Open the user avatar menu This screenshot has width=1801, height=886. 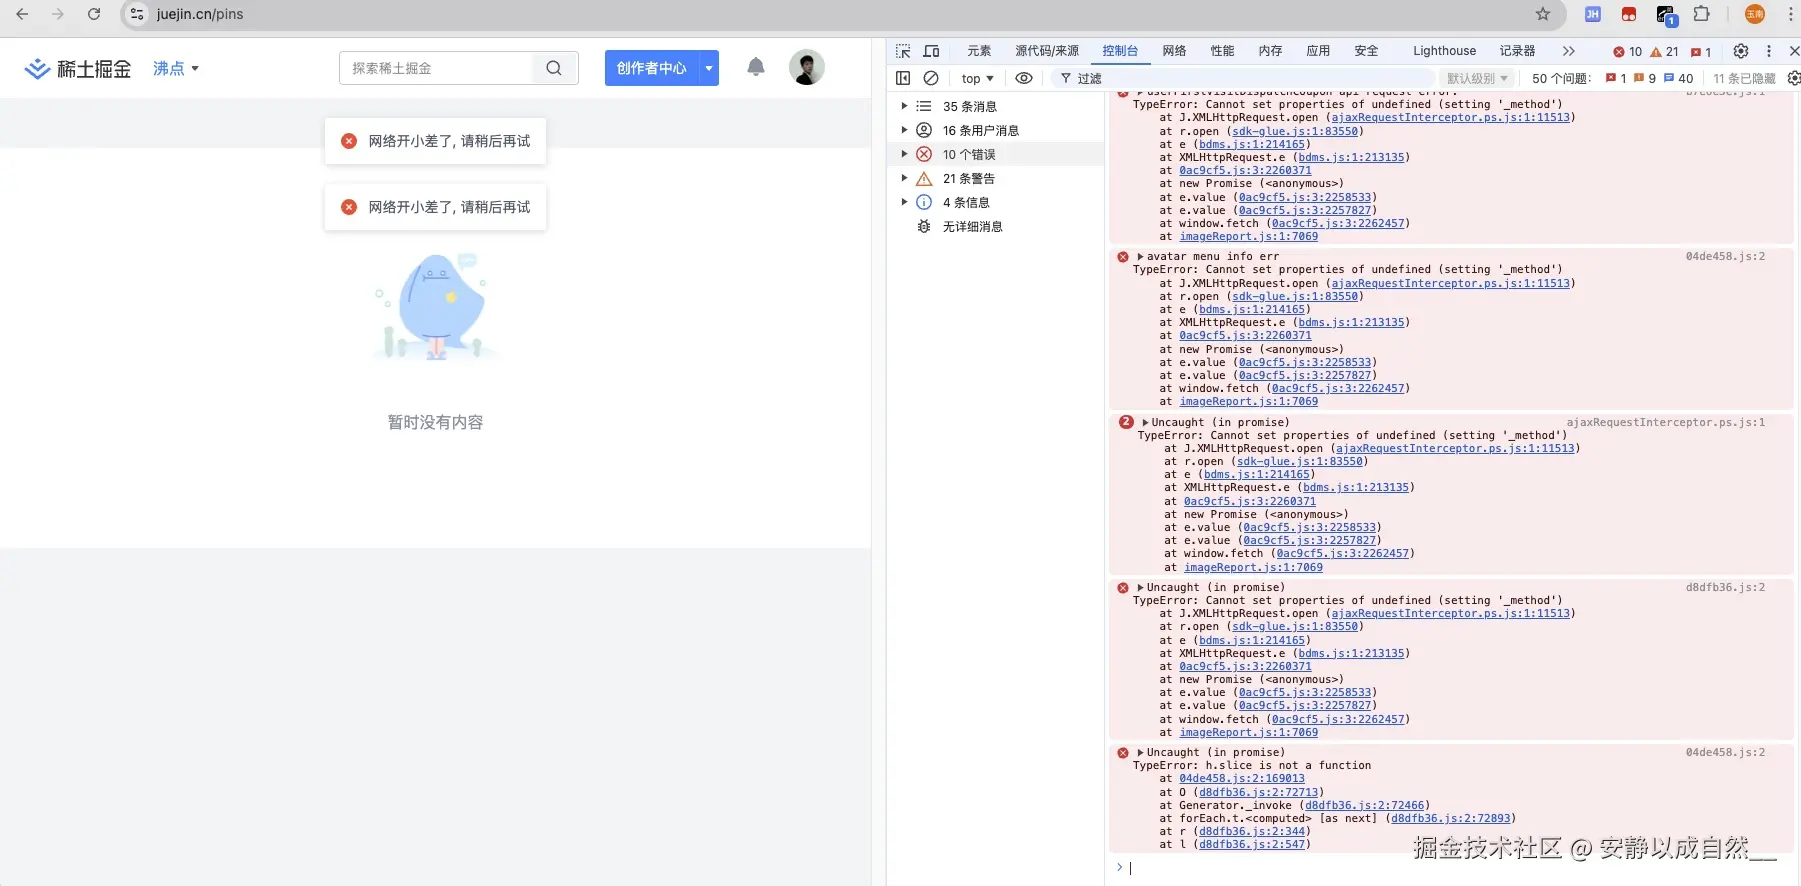tap(806, 67)
